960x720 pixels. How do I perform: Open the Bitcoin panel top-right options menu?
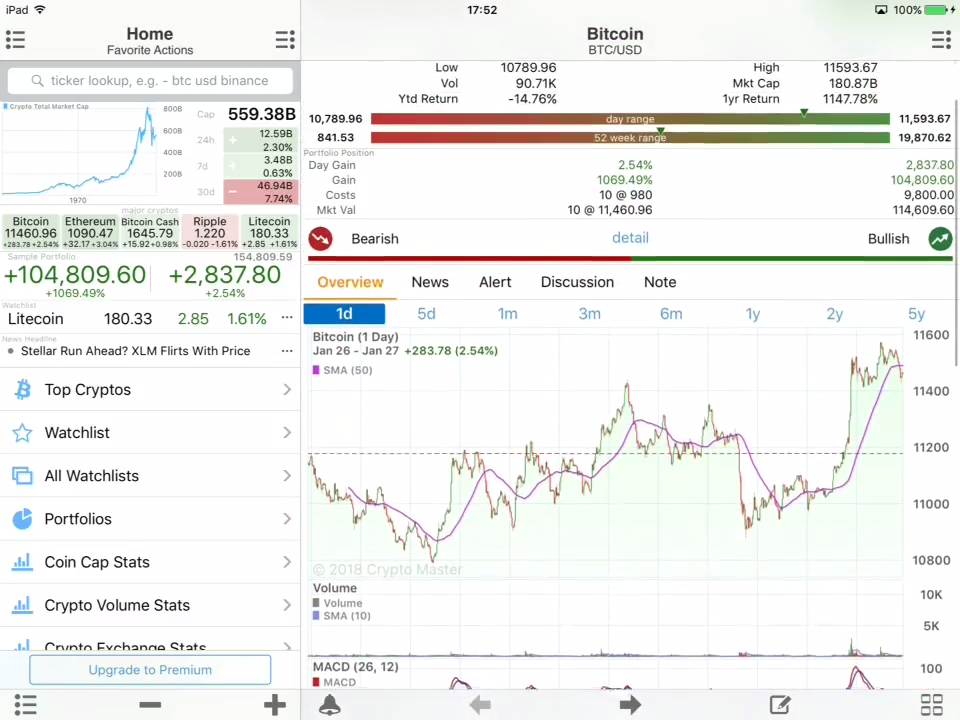click(x=941, y=40)
